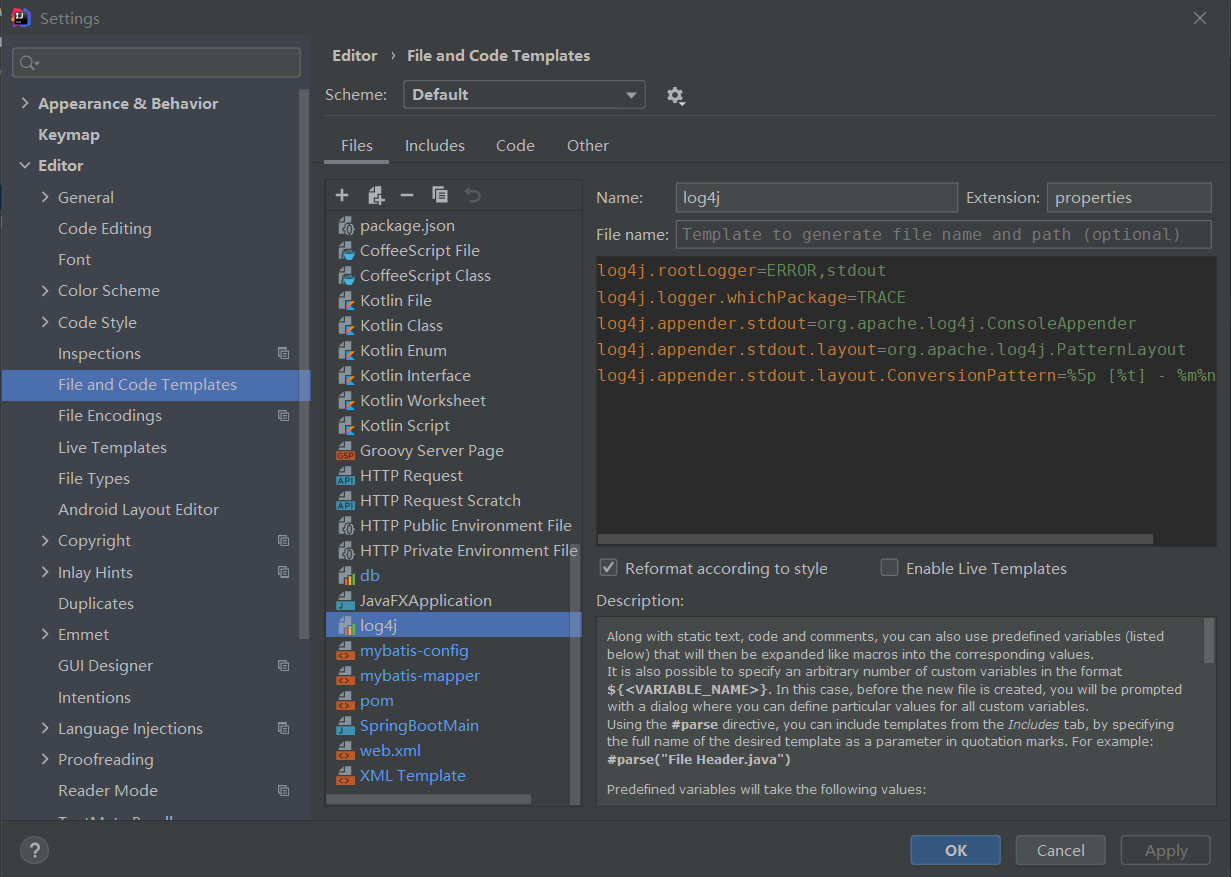The height and width of the screenshot is (877, 1231).
Task: Select Live Templates in settings tree
Action: pos(112,447)
